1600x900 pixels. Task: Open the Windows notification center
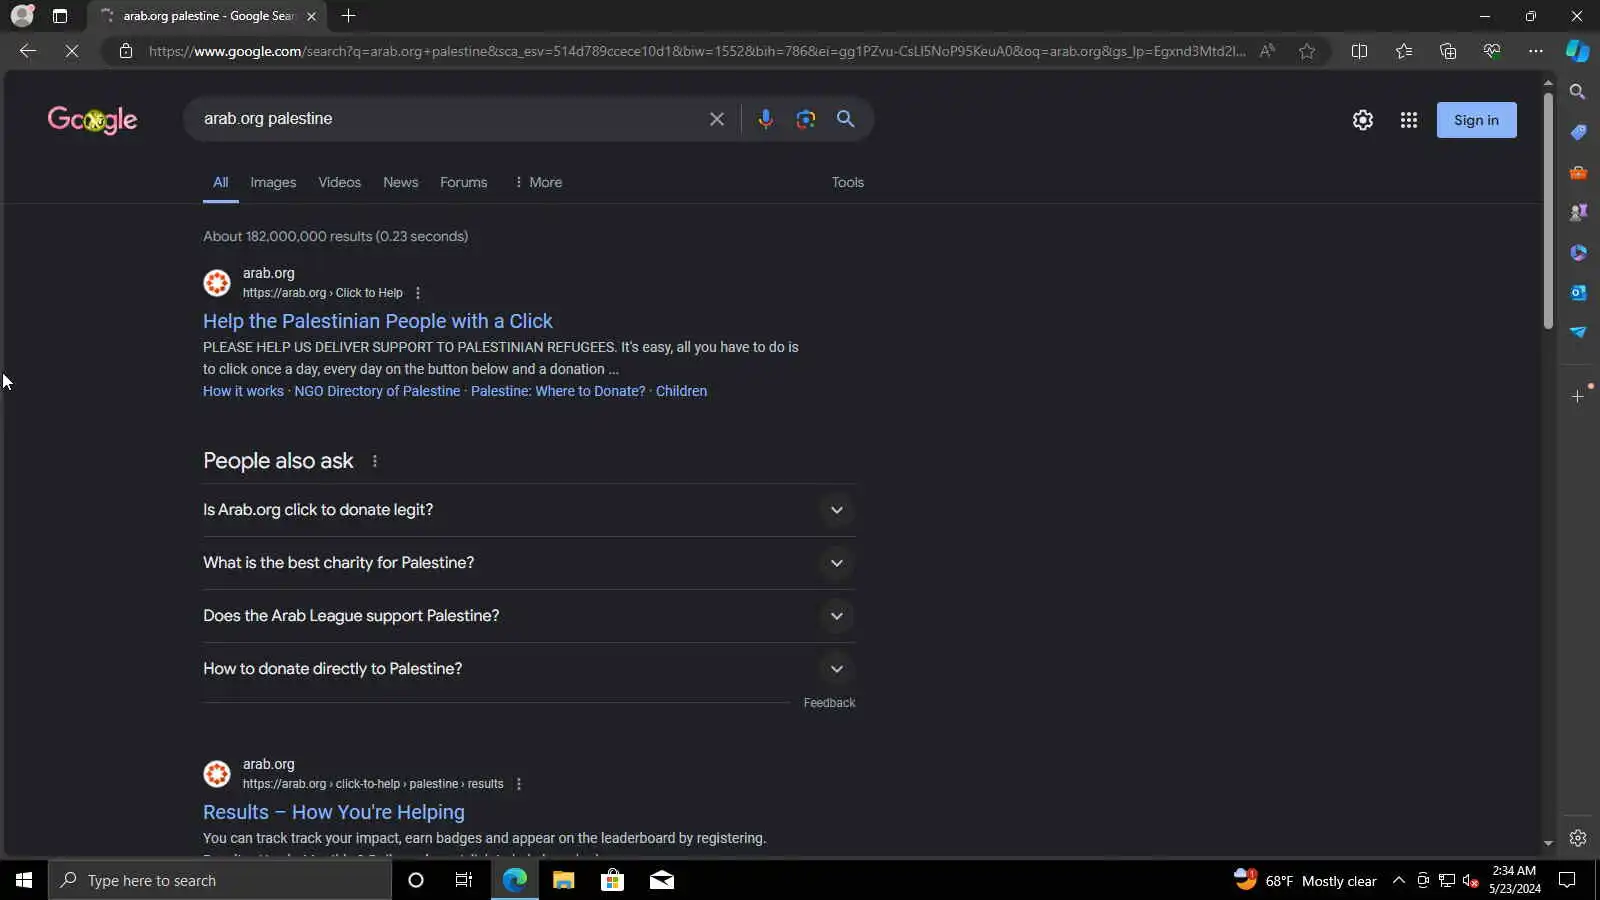pos(1567,880)
